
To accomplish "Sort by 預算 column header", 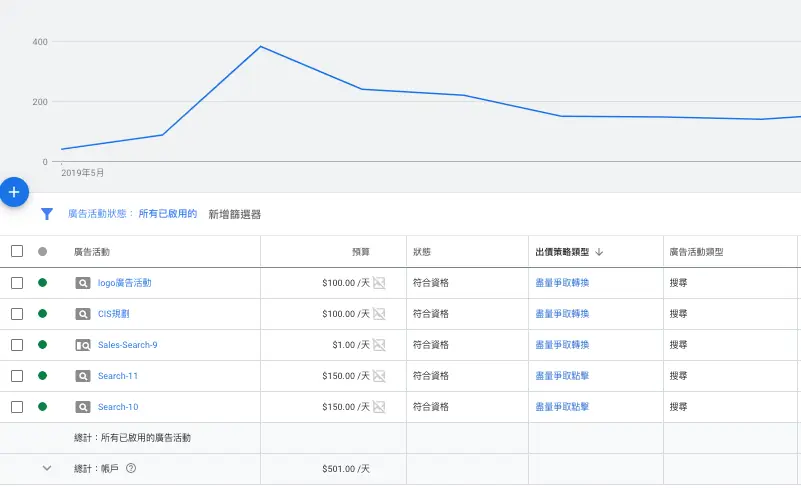I will click(x=361, y=252).
